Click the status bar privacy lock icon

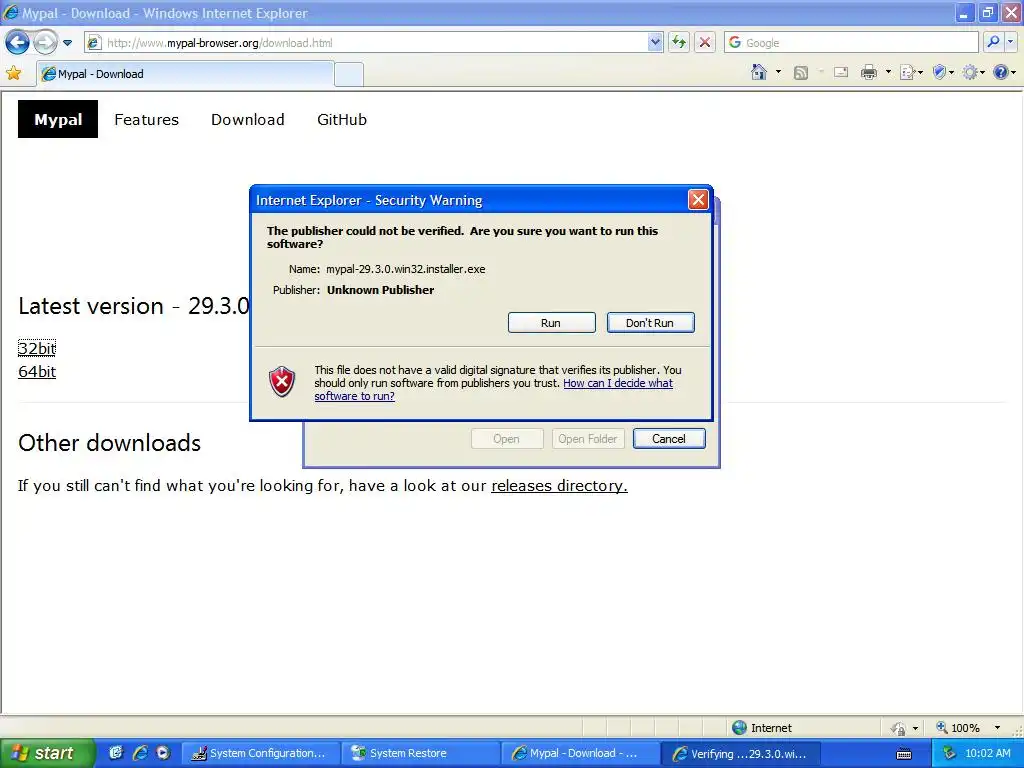[899, 728]
